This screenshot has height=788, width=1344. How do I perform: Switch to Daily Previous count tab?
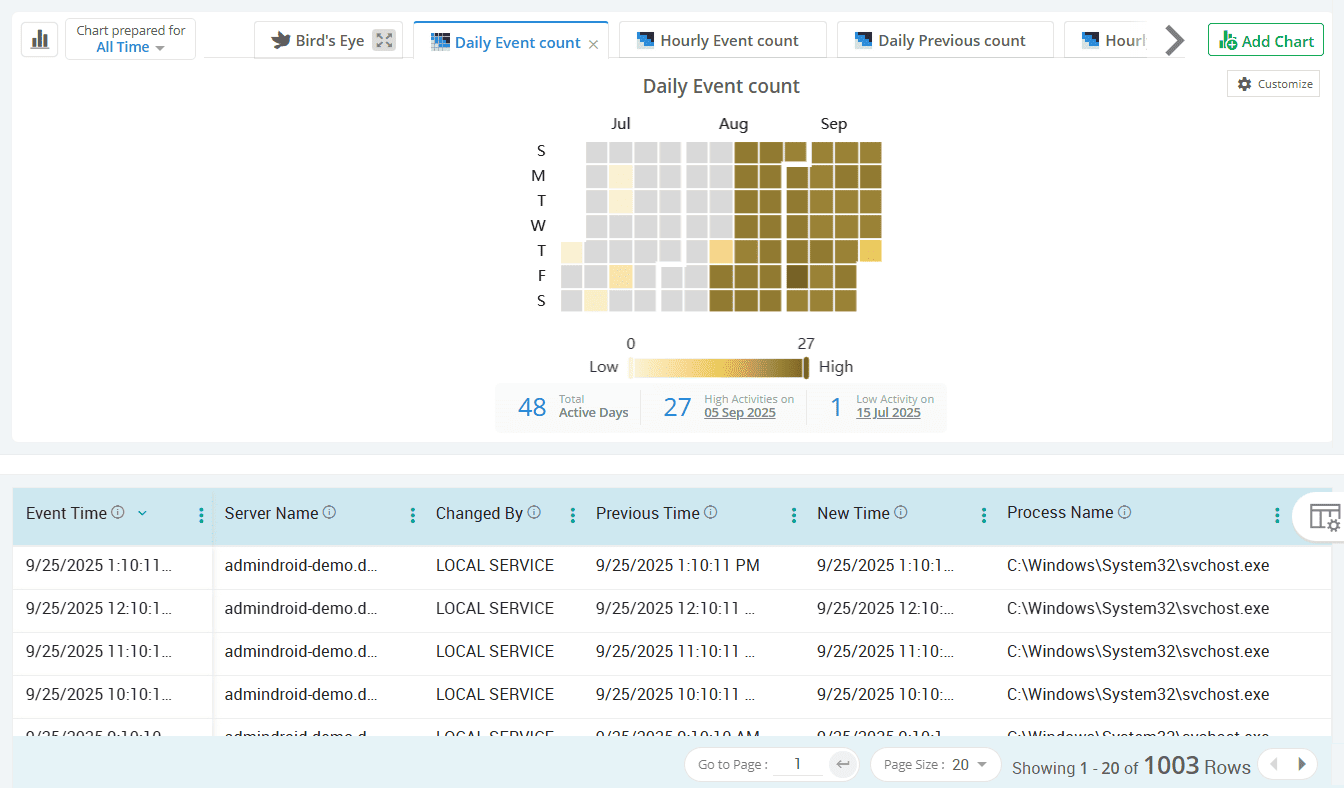point(945,41)
